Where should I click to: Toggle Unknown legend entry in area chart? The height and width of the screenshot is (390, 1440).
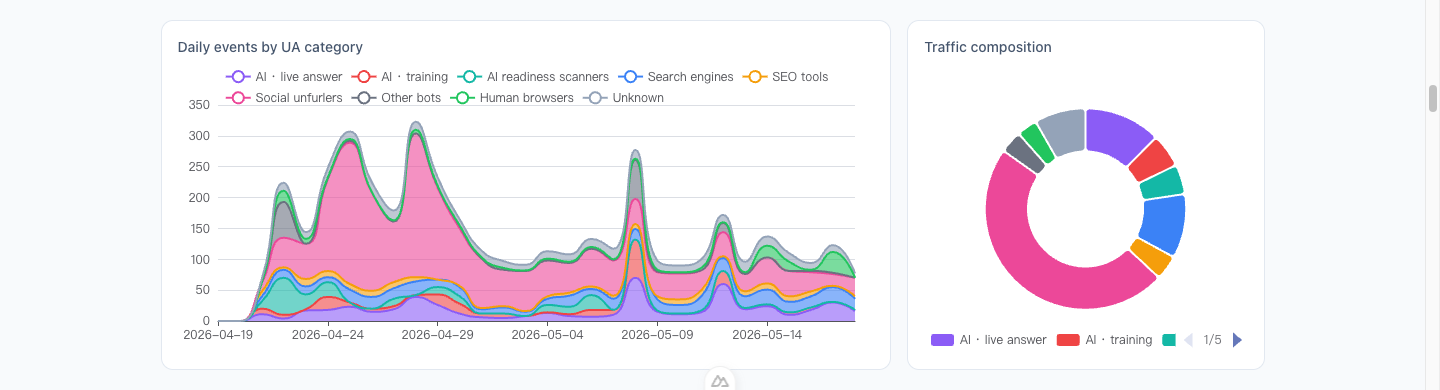tap(624, 98)
